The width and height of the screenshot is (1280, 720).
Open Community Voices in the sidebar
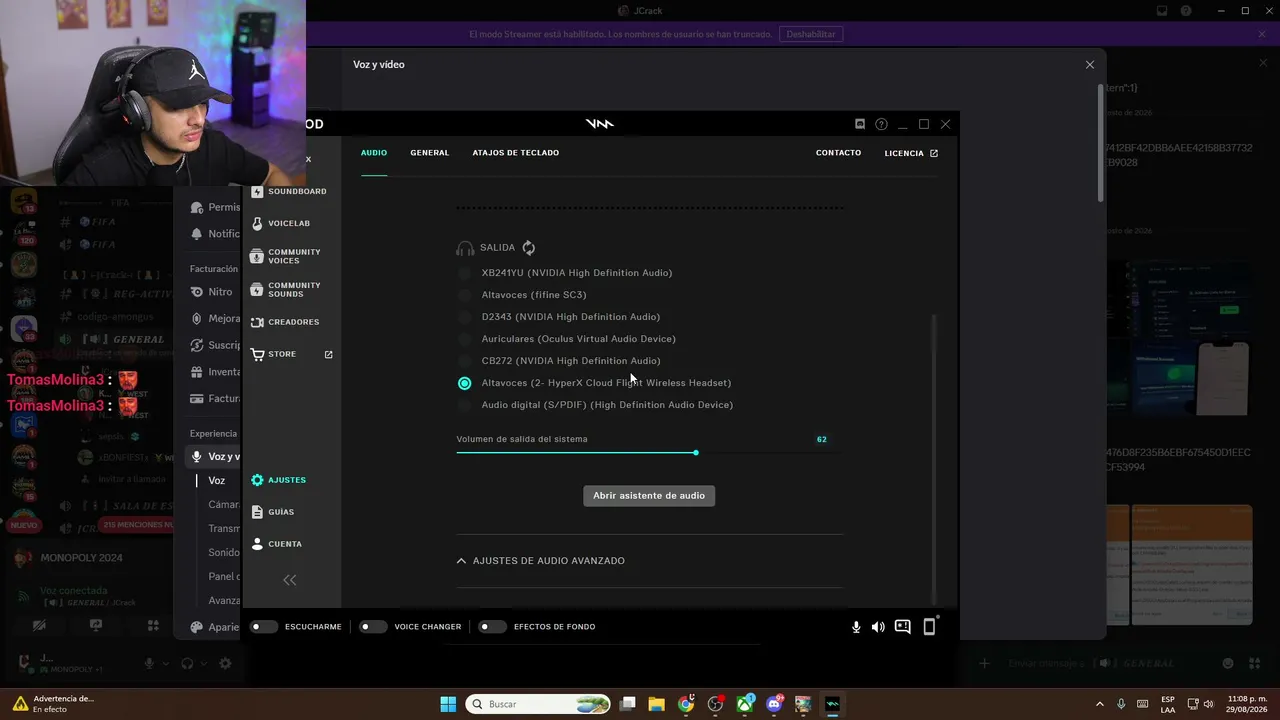point(286,257)
